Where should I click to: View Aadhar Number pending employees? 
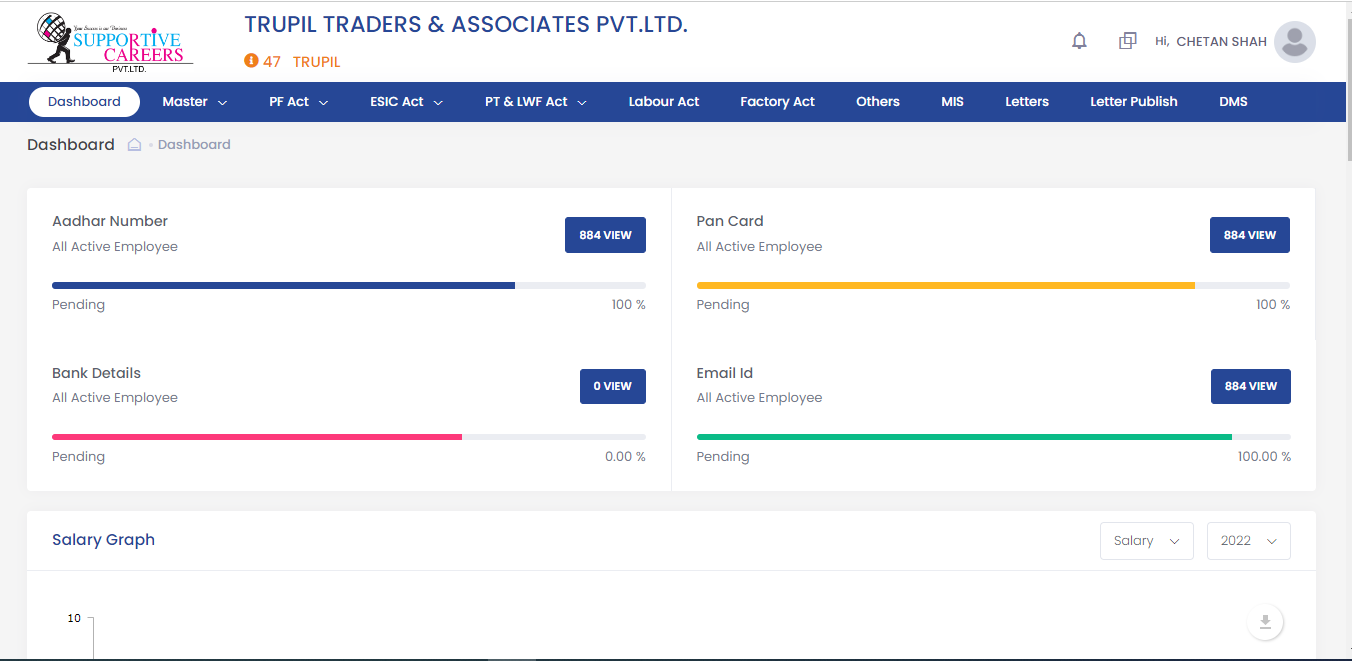[x=605, y=235]
